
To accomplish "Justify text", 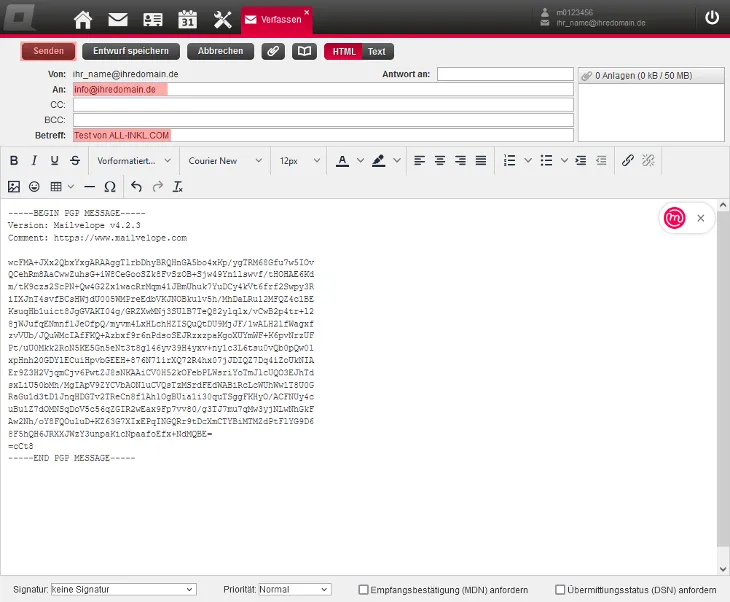I will (481, 161).
